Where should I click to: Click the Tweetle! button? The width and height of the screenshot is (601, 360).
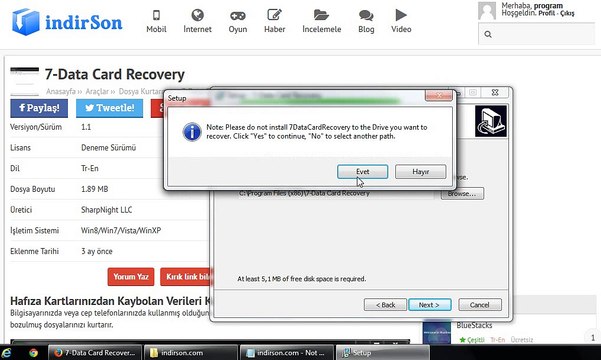pos(110,108)
